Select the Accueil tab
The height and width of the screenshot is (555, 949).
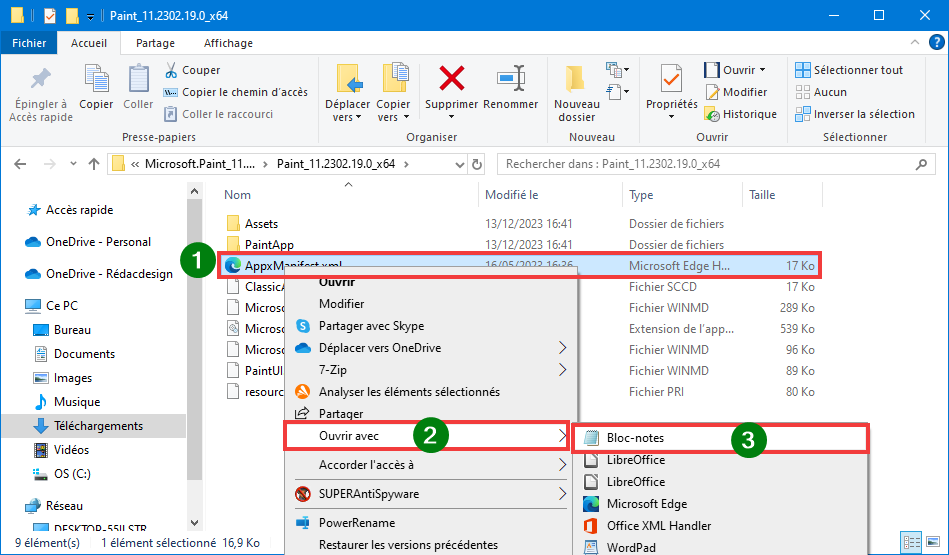coord(89,43)
